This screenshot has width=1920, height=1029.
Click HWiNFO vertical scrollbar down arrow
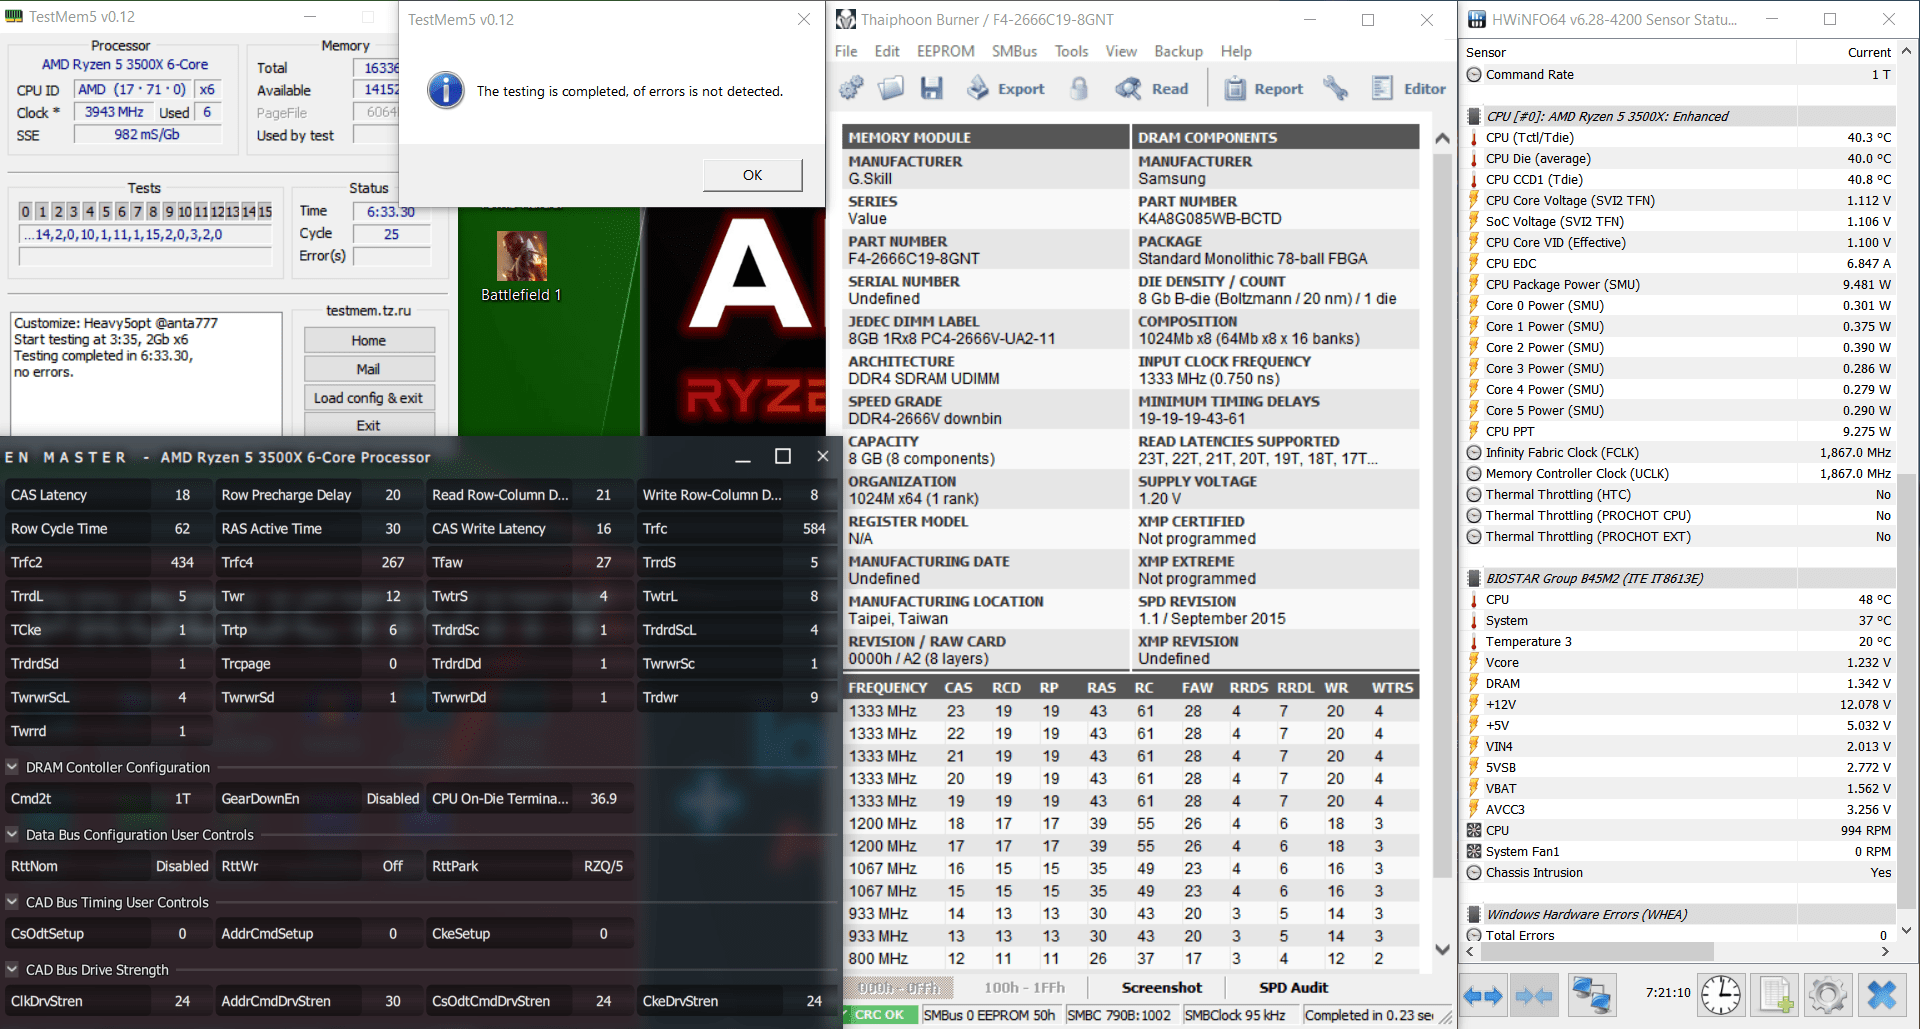click(1907, 930)
